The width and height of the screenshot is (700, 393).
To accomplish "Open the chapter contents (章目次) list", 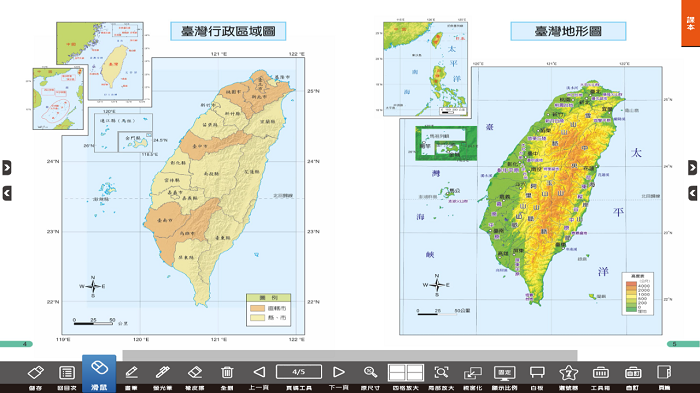I will coord(67,372).
